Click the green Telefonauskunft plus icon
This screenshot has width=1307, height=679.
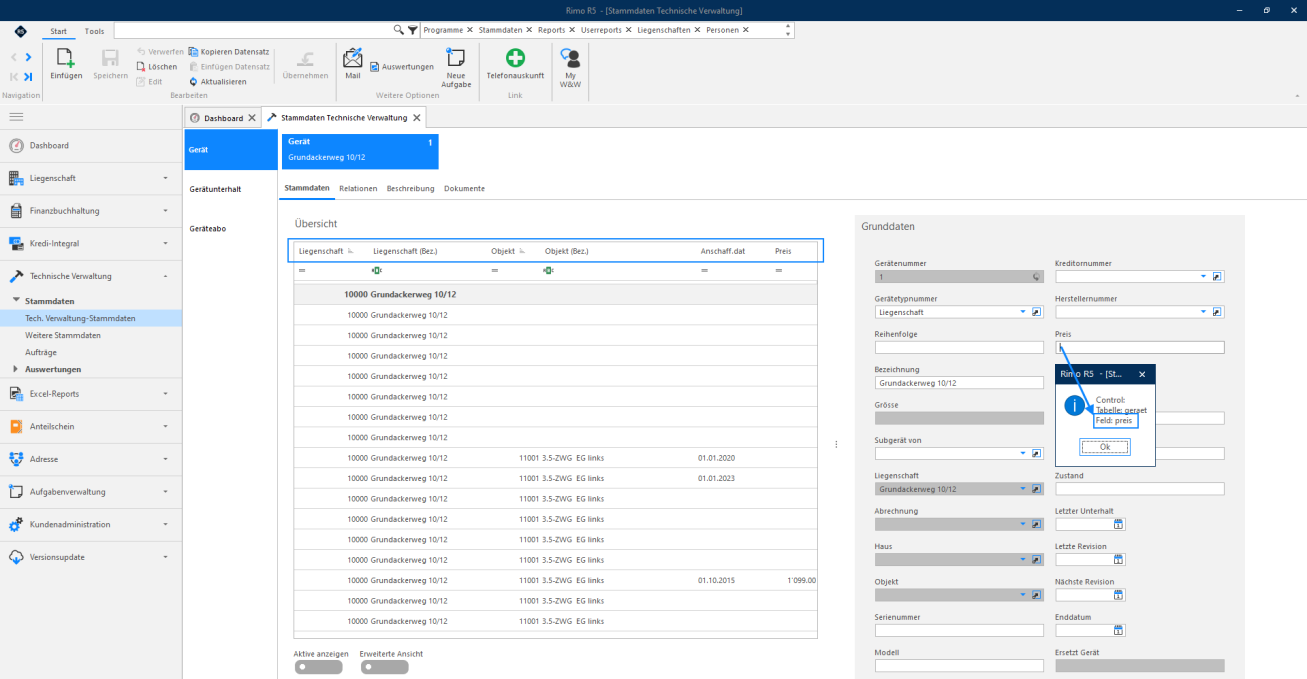[x=515, y=57]
